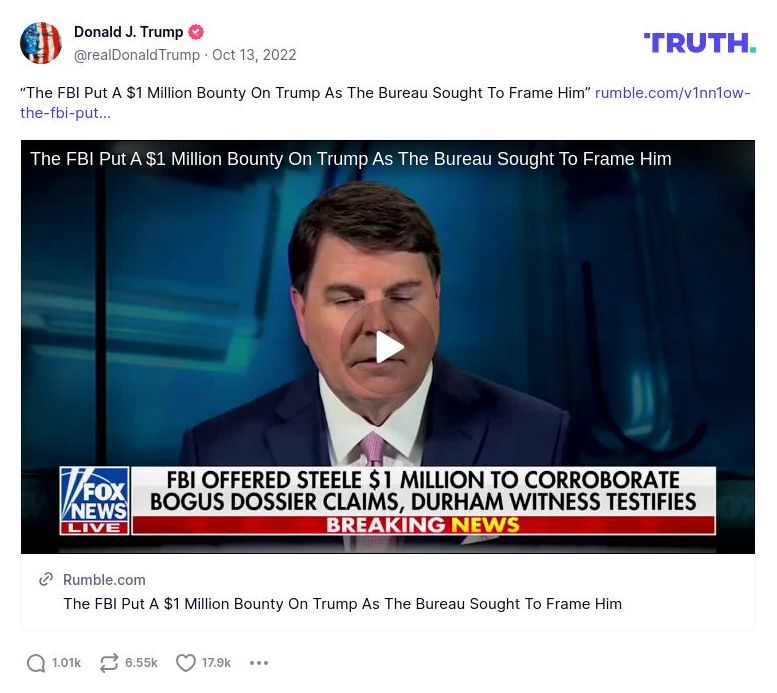Like the post with heart icon

tap(186, 663)
